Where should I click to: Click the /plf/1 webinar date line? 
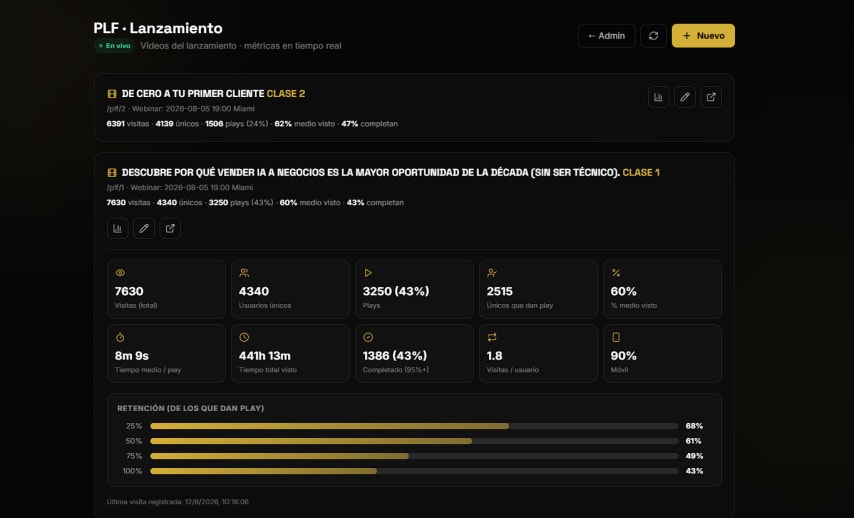tap(180, 187)
